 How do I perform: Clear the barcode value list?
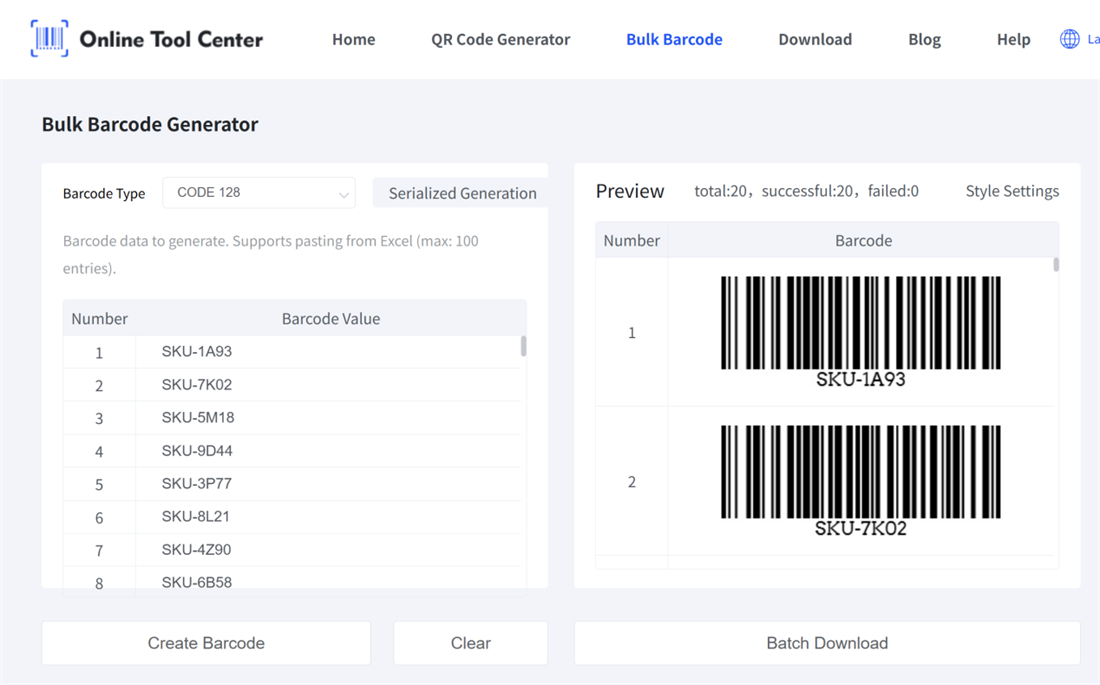click(x=470, y=643)
